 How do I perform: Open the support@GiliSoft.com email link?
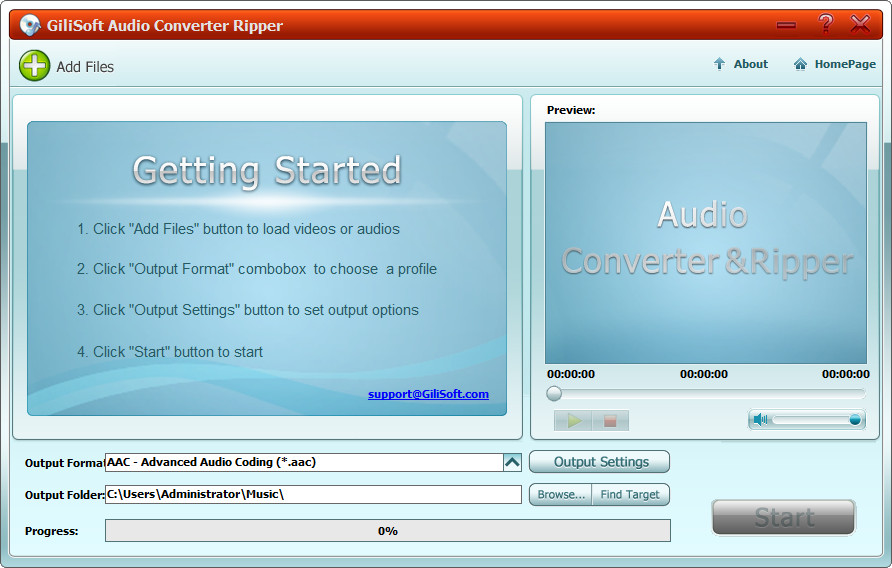click(x=428, y=394)
